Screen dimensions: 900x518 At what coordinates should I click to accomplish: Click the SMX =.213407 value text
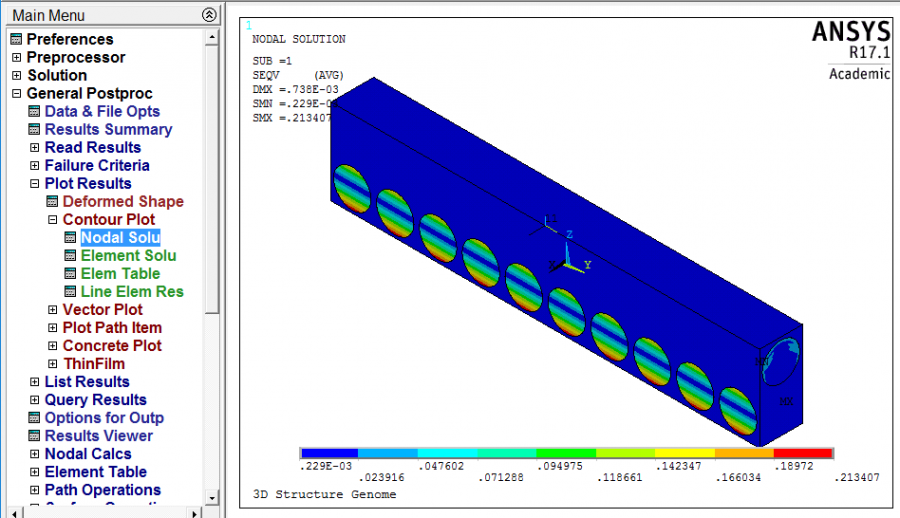(x=292, y=118)
